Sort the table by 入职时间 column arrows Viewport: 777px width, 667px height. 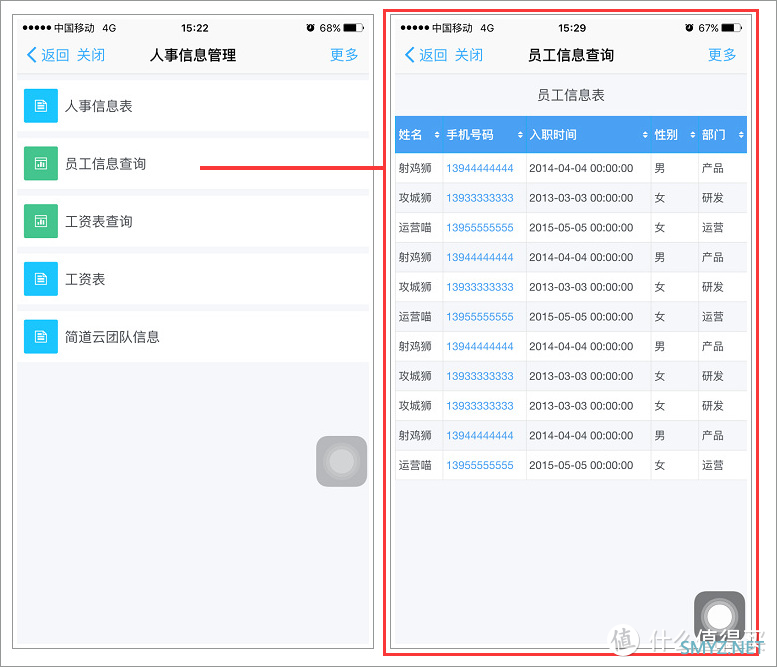coord(645,135)
